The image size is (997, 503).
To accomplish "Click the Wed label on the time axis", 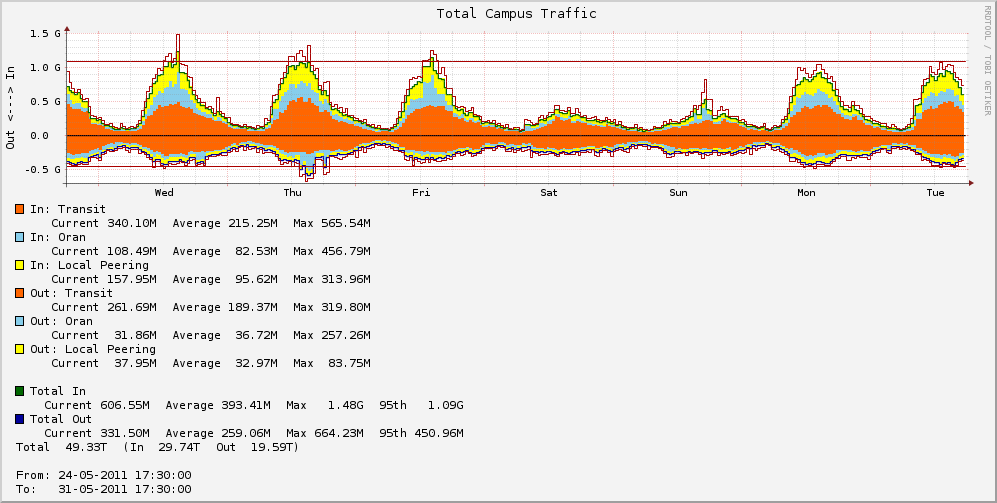I will pyautogui.click(x=164, y=192).
